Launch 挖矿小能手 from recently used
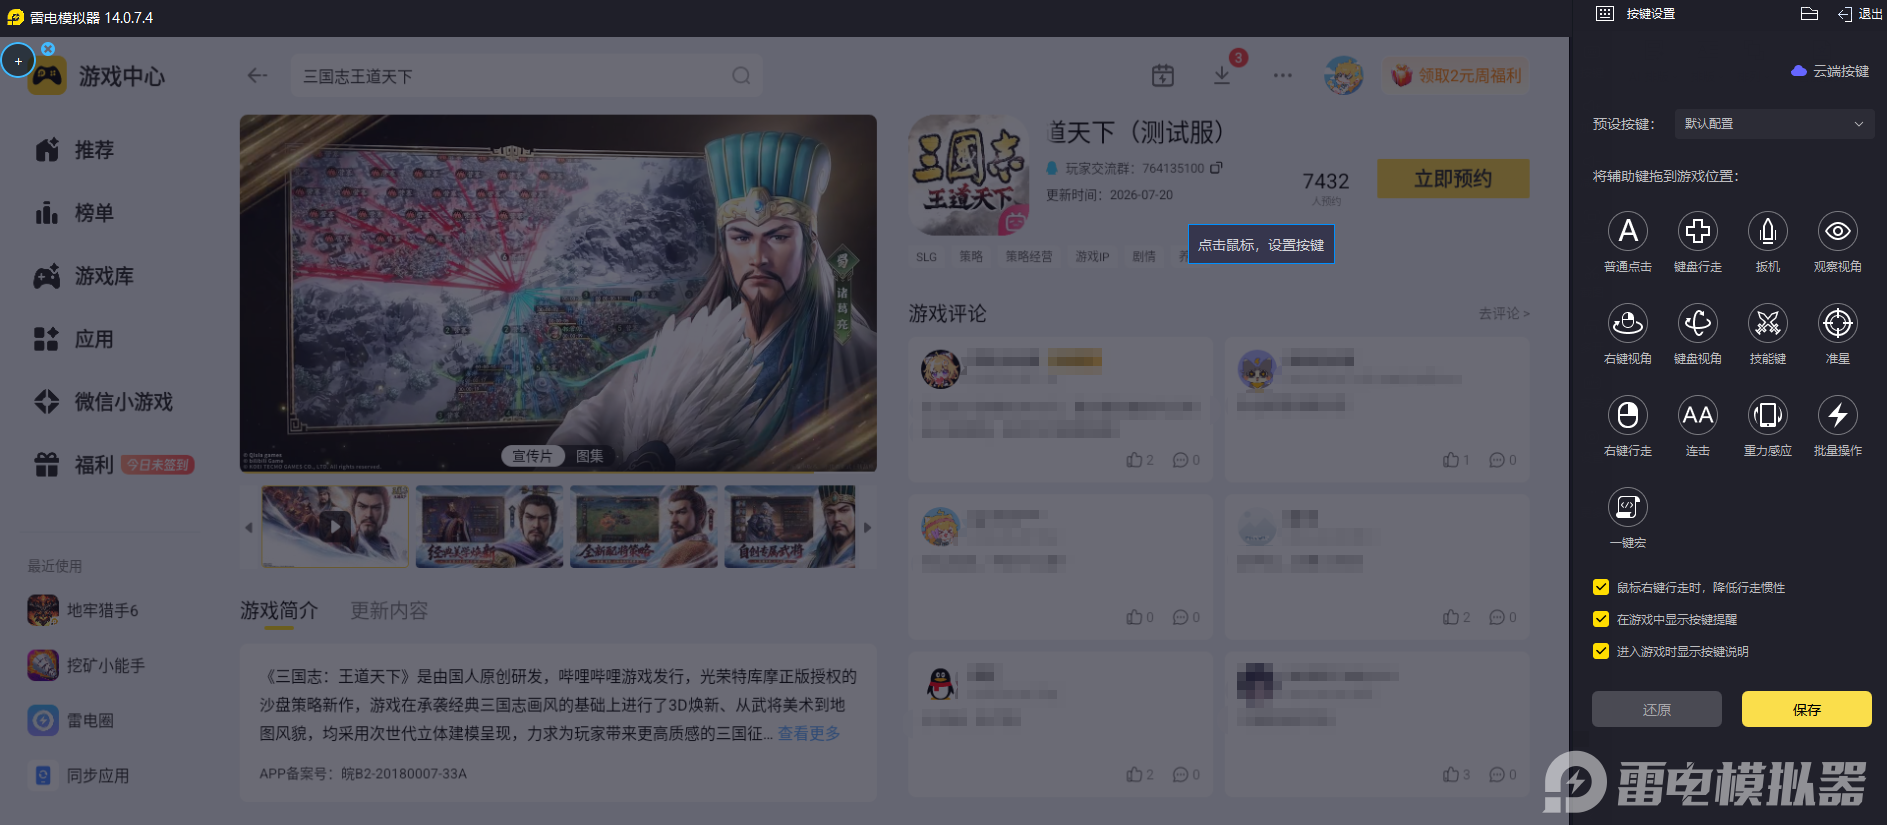This screenshot has height=825, width=1887. tap(87, 665)
